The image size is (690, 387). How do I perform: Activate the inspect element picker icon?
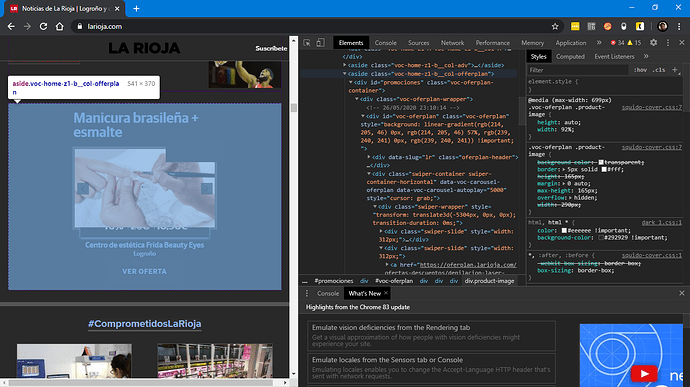pyautogui.click(x=307, y=43)
